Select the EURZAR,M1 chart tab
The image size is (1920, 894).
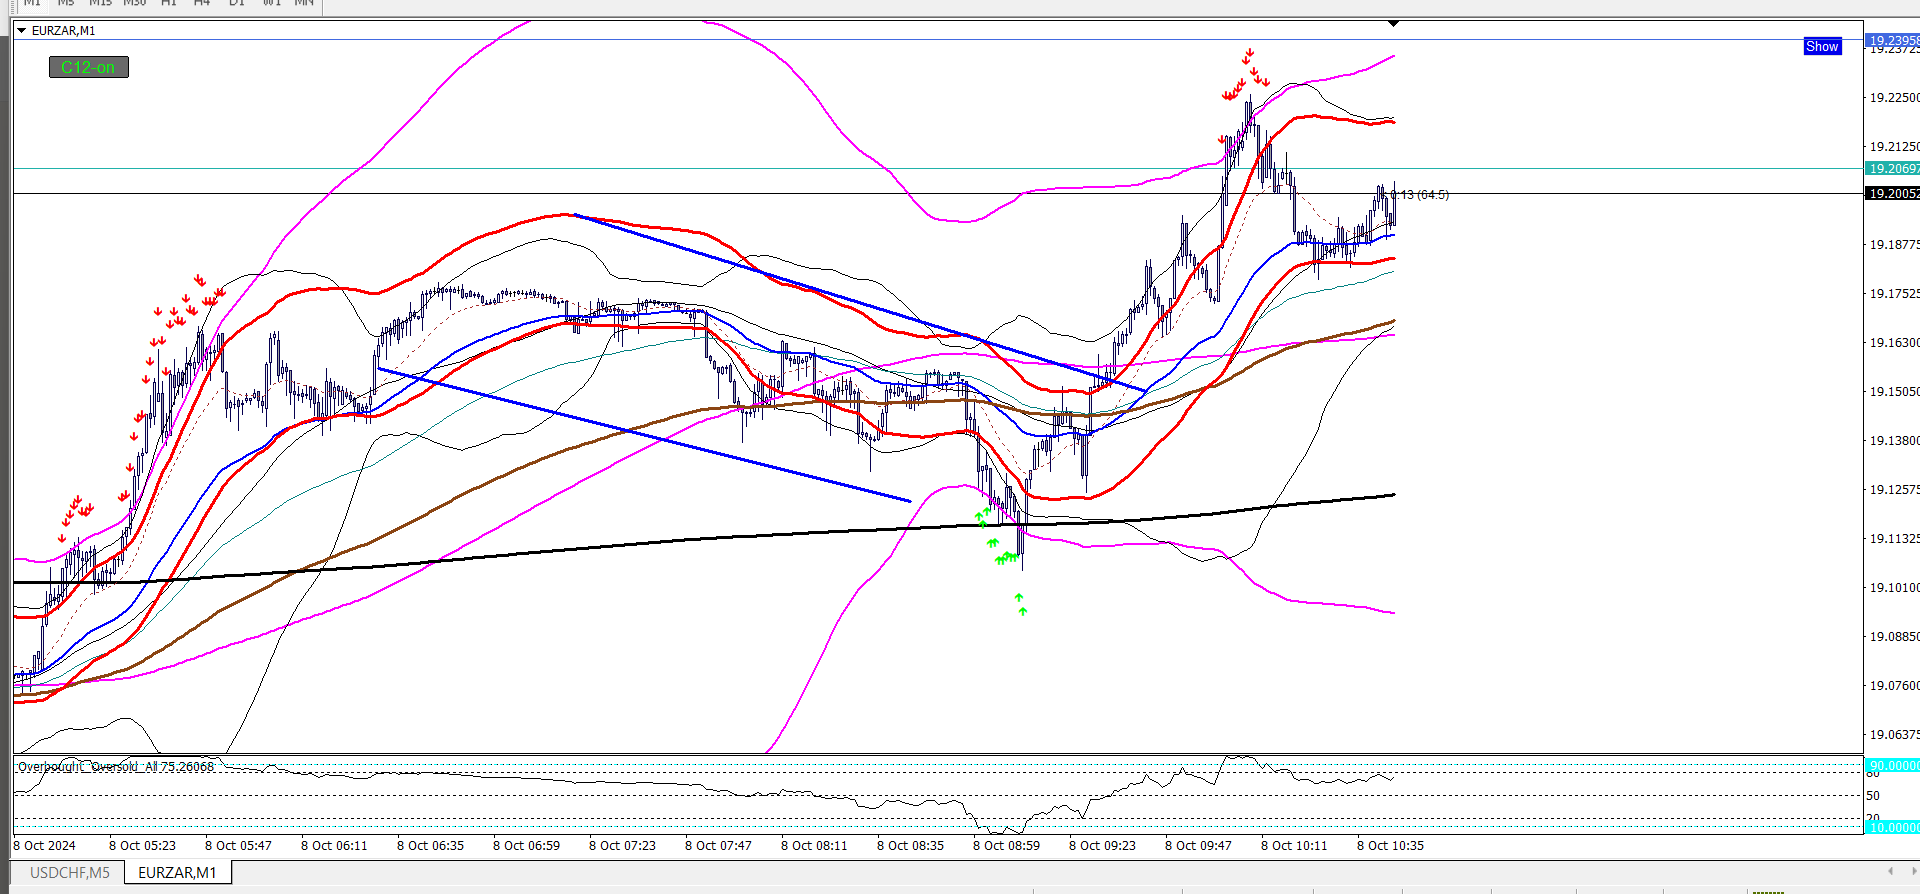177,873
